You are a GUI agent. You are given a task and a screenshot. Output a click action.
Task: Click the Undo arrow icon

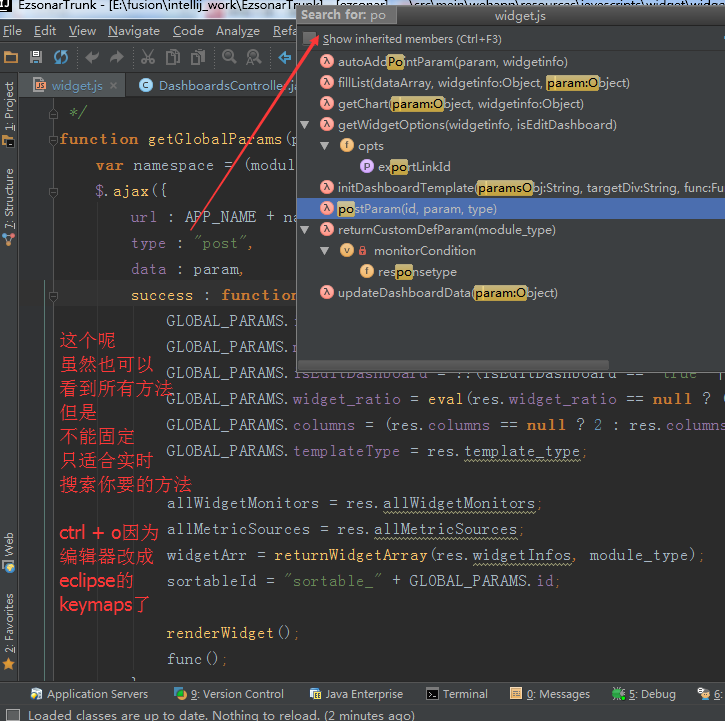[x=92, y=57]
